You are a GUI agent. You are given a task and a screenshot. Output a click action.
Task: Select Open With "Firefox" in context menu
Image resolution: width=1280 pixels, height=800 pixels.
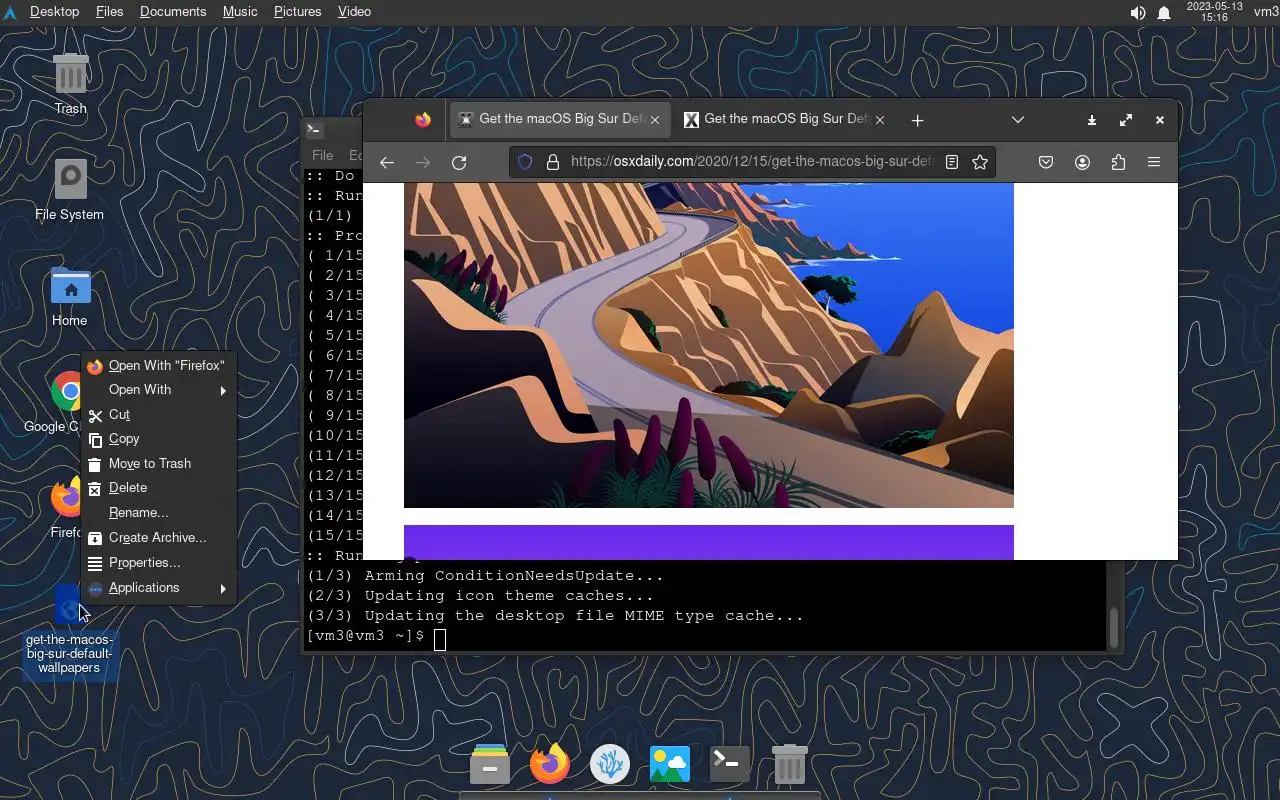point(159,366)
